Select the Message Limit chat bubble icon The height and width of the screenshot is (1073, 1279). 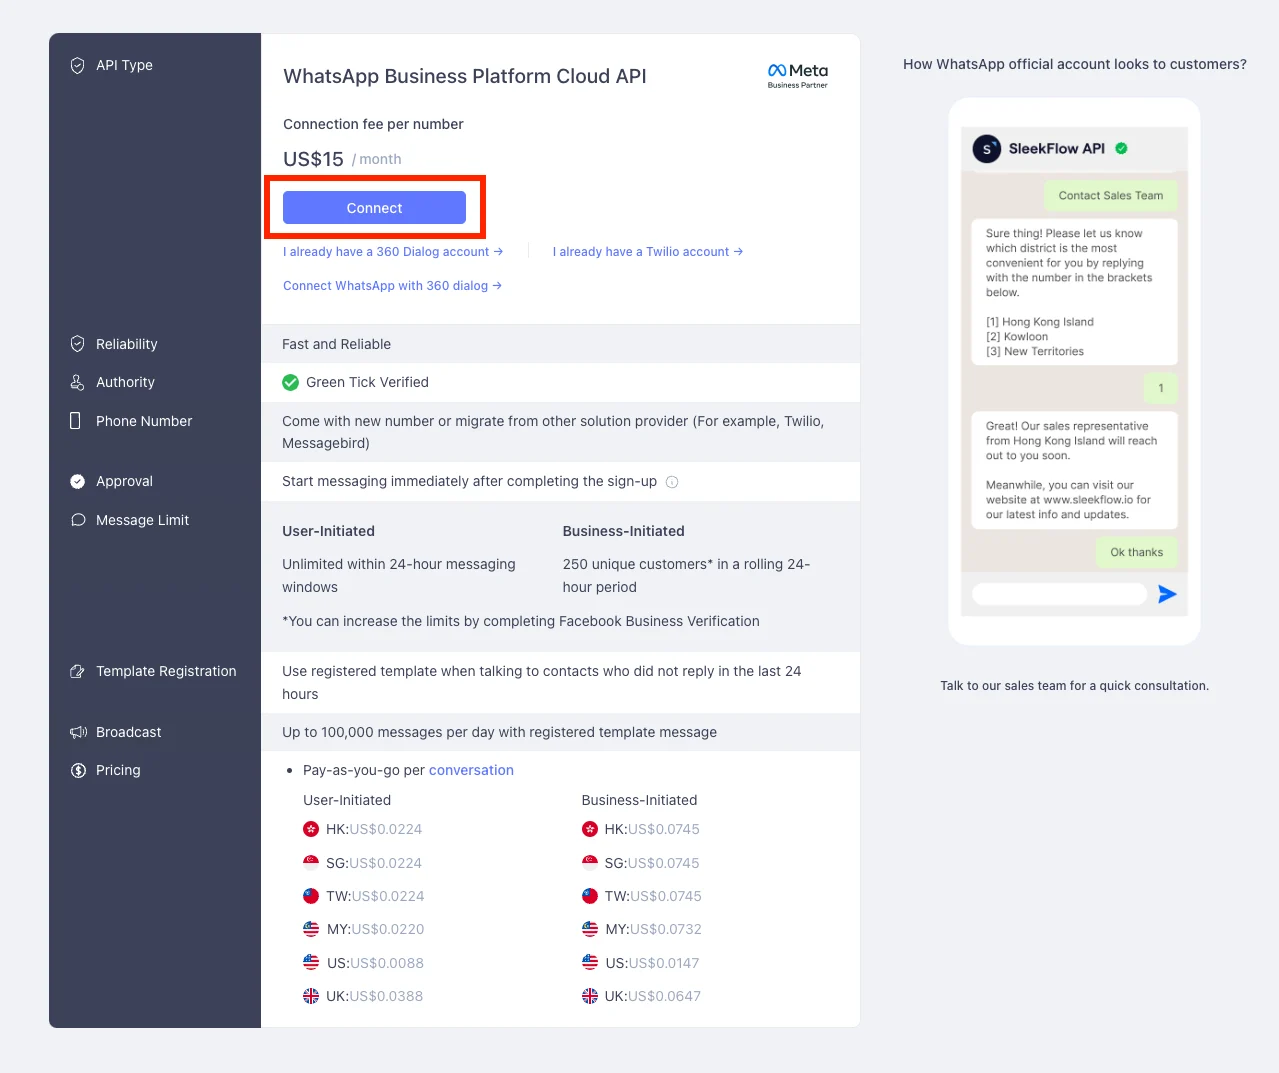[x=78, y=520]
